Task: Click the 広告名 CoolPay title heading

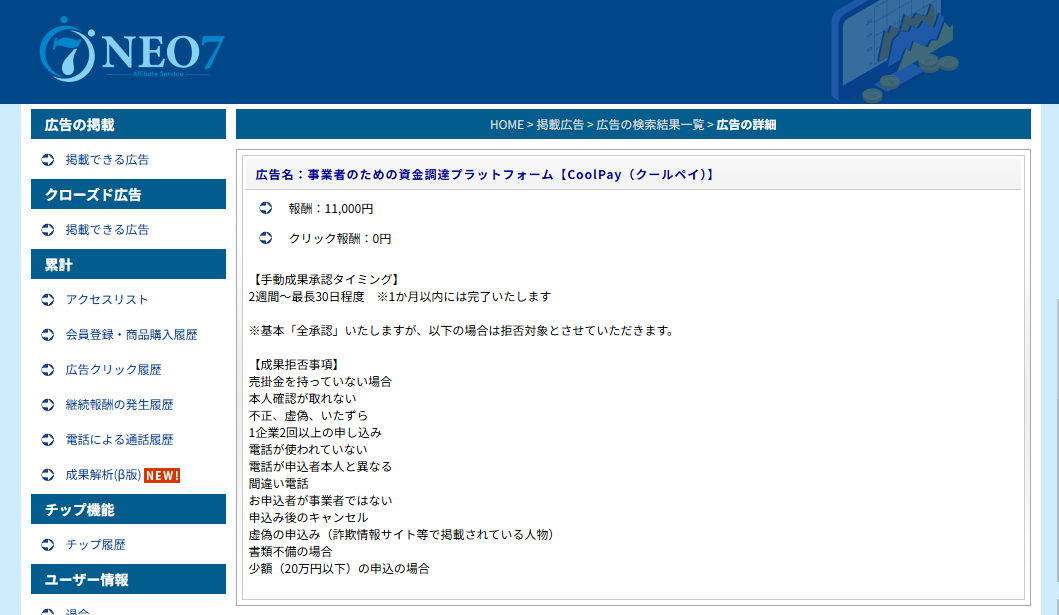Action: click(x=485, y=175)
